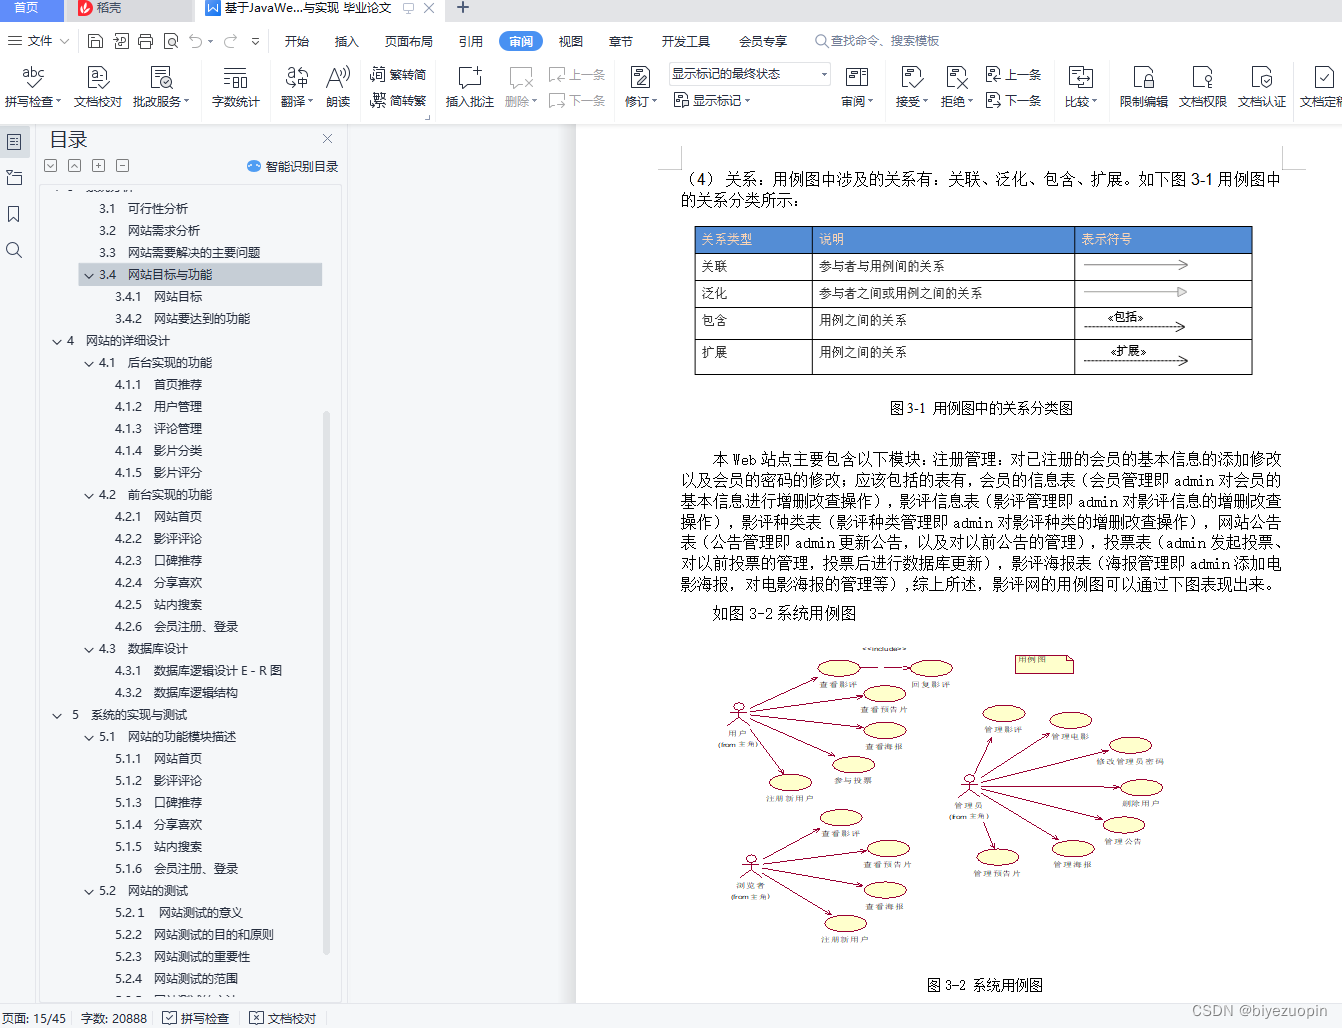The height and width of the screenshot is (1028, 1342).
Task: Click page indicator 页面: 15/45
Action: [34, 1018]
